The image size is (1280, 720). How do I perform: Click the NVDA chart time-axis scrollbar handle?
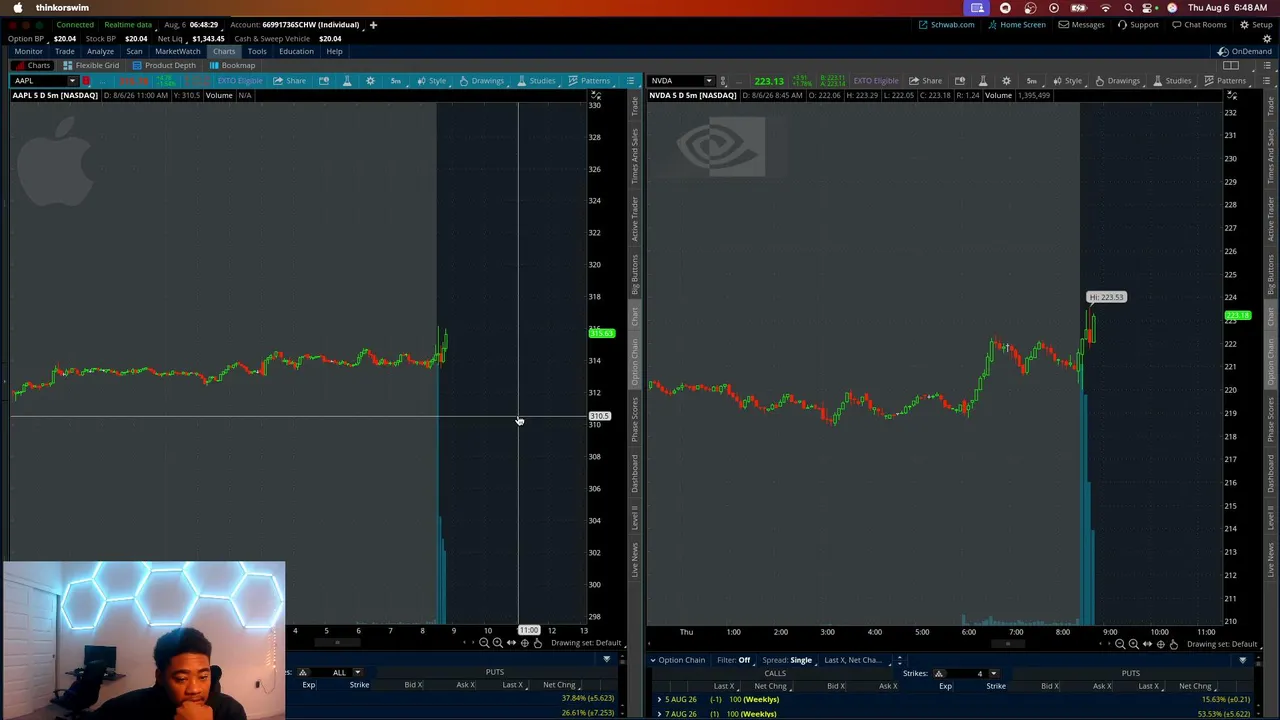tap(1006, 644)
